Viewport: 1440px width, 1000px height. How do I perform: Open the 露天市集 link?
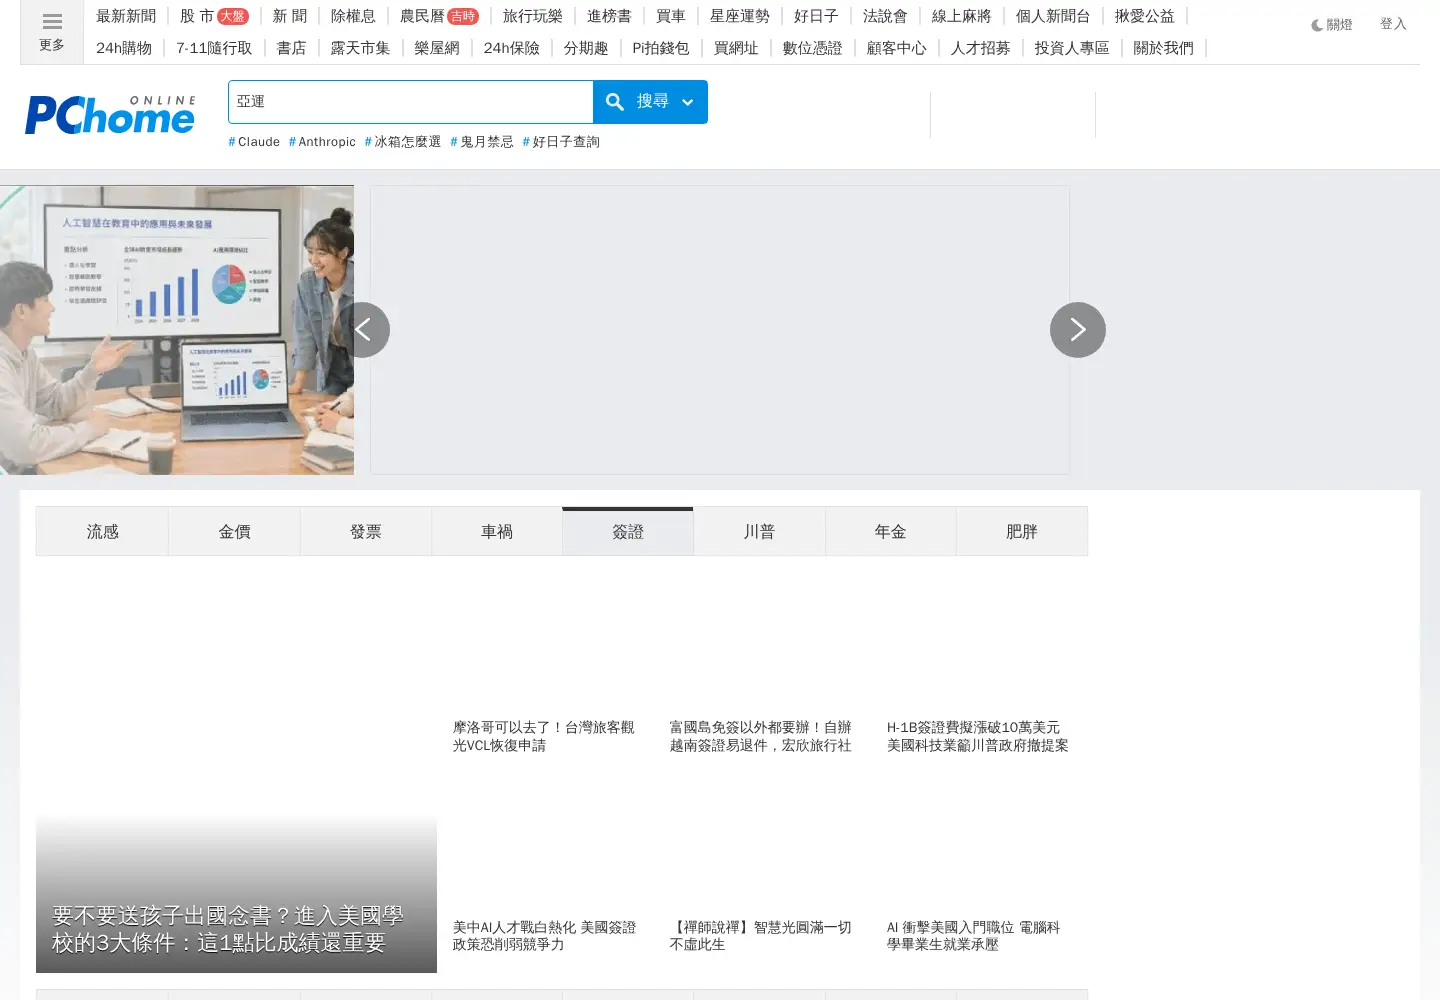click(x=360, y=48)
